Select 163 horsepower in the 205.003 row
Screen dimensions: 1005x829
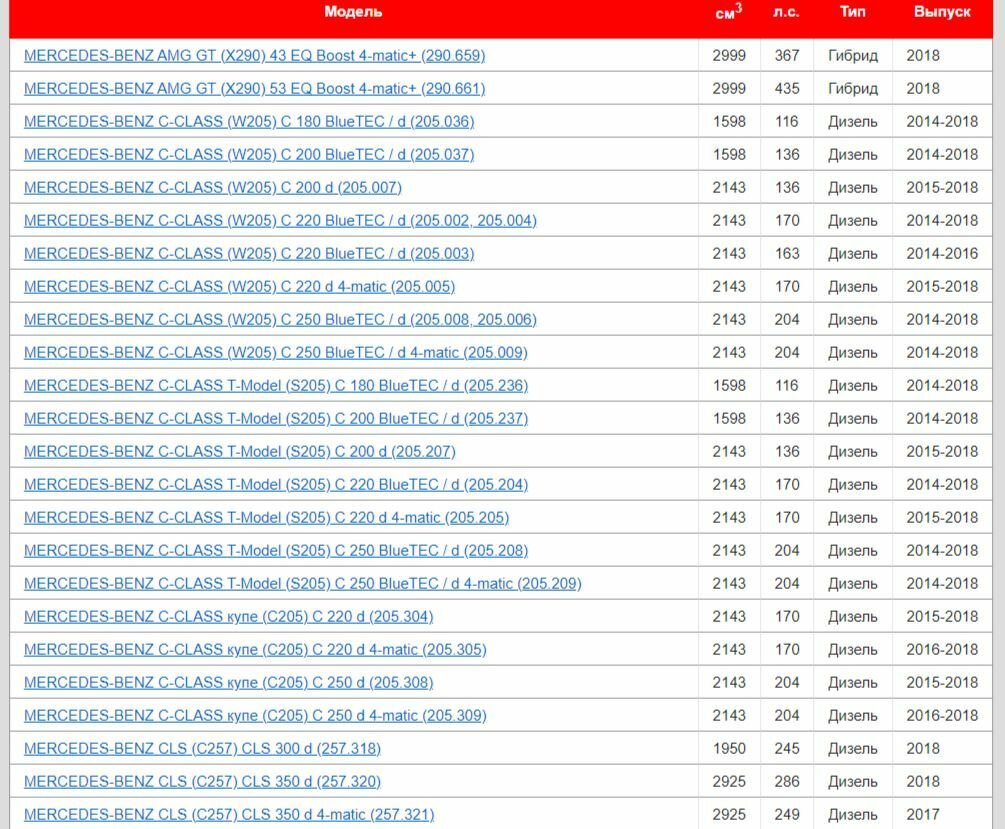[x=786, y=254]
